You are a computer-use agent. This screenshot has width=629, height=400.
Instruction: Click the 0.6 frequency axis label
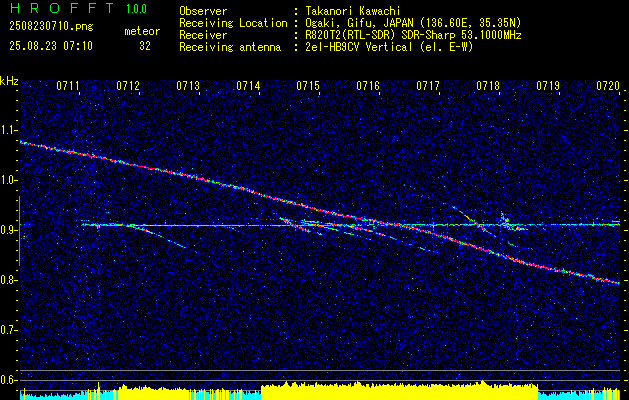coord(8,380)
